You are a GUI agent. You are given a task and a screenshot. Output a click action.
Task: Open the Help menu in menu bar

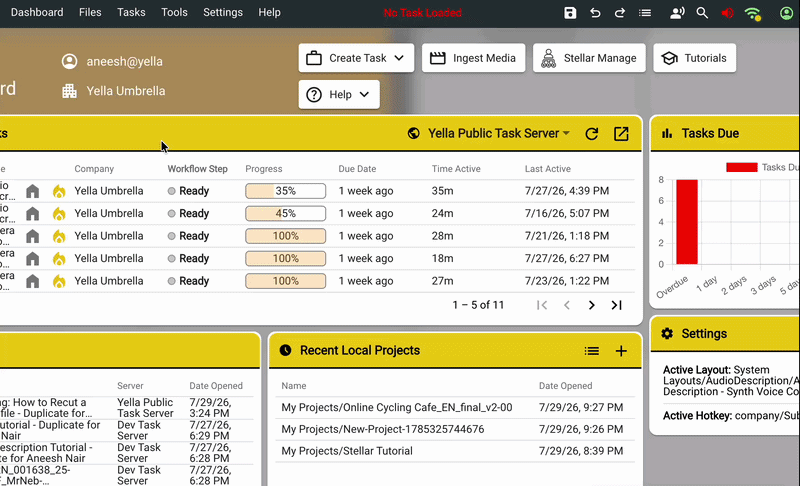(x=269, y=12)
